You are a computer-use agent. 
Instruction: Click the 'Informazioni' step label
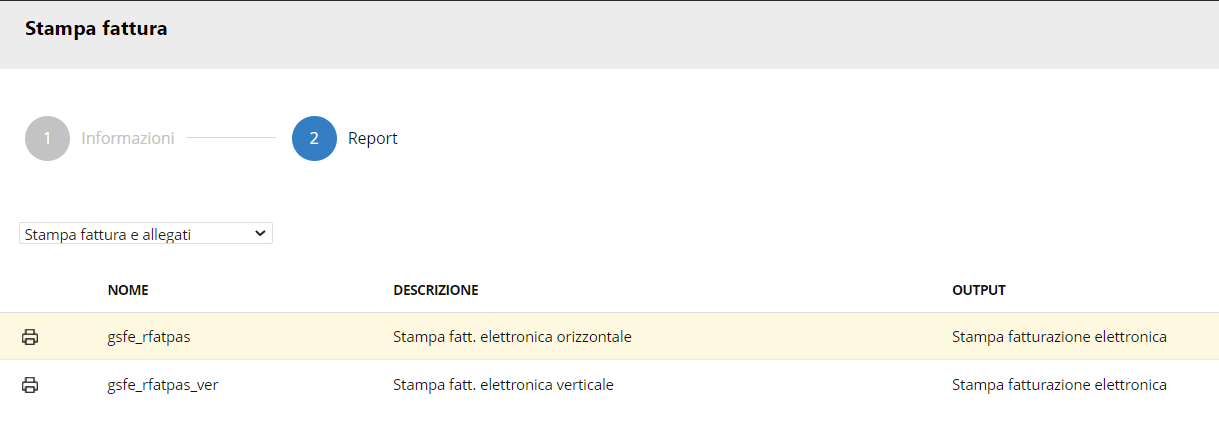click(x=128, y=138)
